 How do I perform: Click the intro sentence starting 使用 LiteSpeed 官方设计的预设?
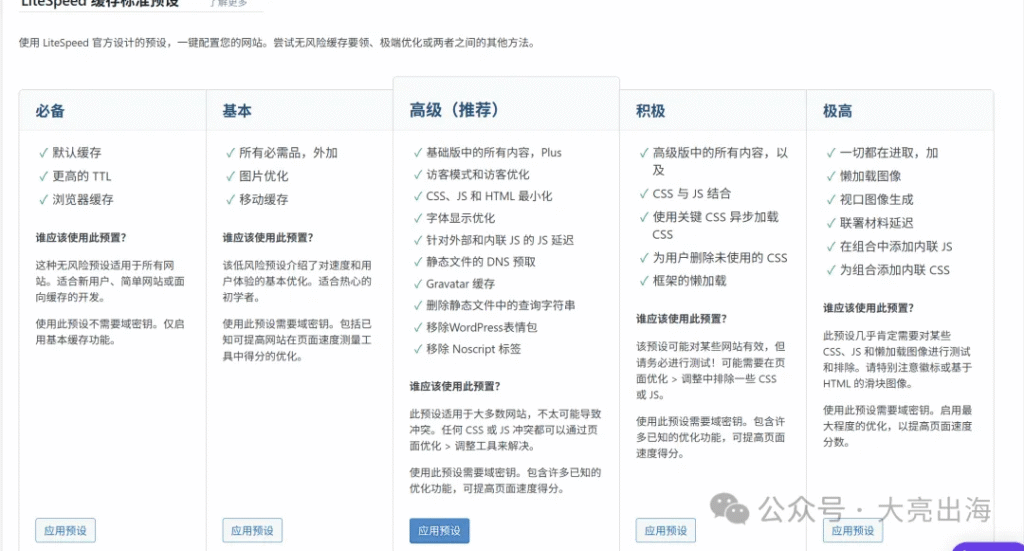(277, 43)
